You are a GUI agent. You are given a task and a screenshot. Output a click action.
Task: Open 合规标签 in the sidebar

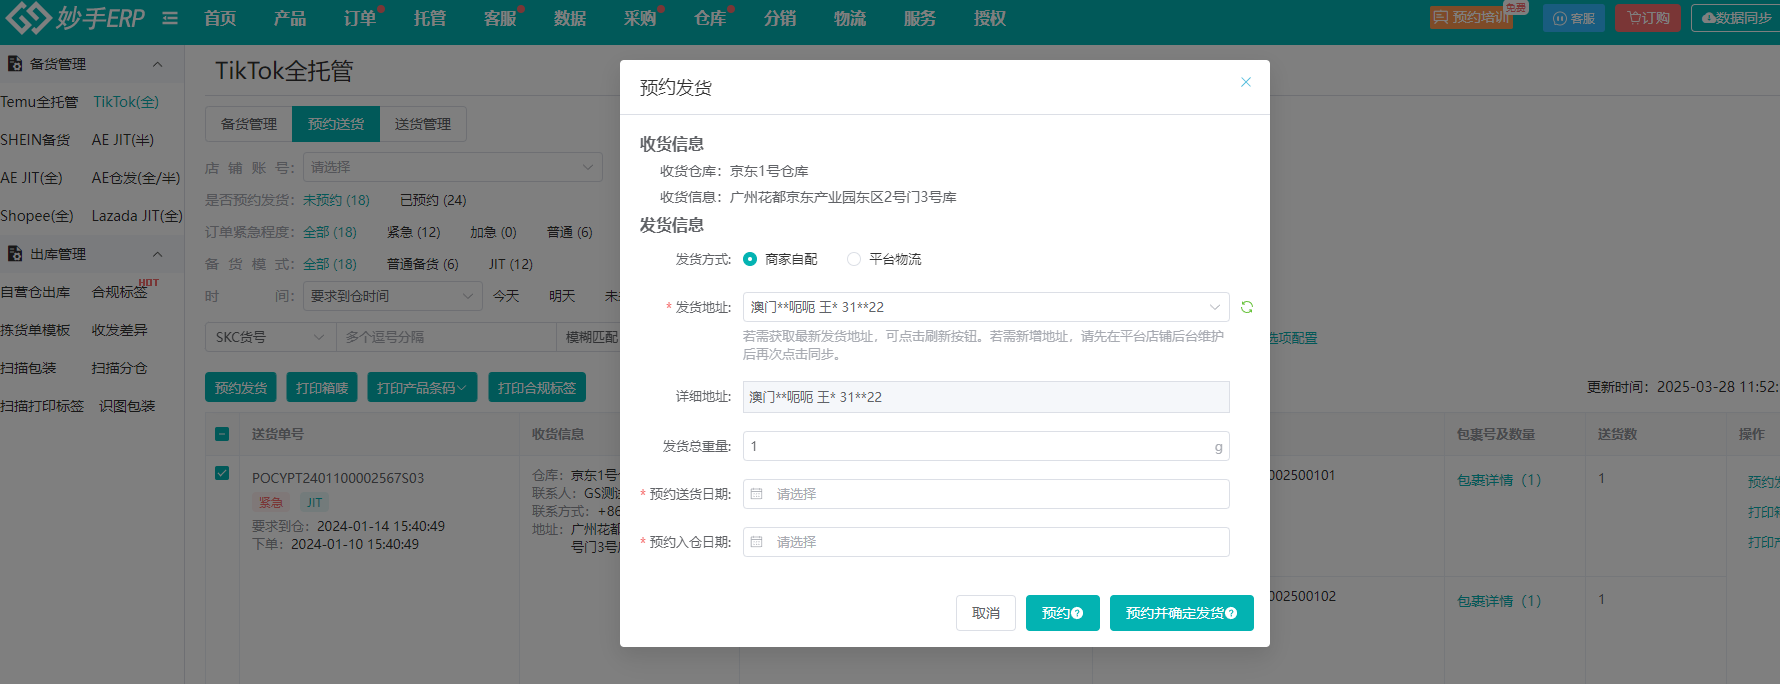coord(119,292)
